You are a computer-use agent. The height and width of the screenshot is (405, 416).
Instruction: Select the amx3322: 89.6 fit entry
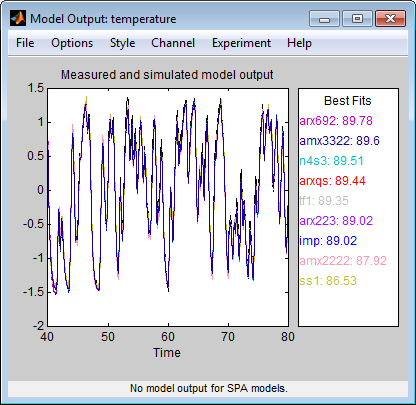tap(340, 141)
